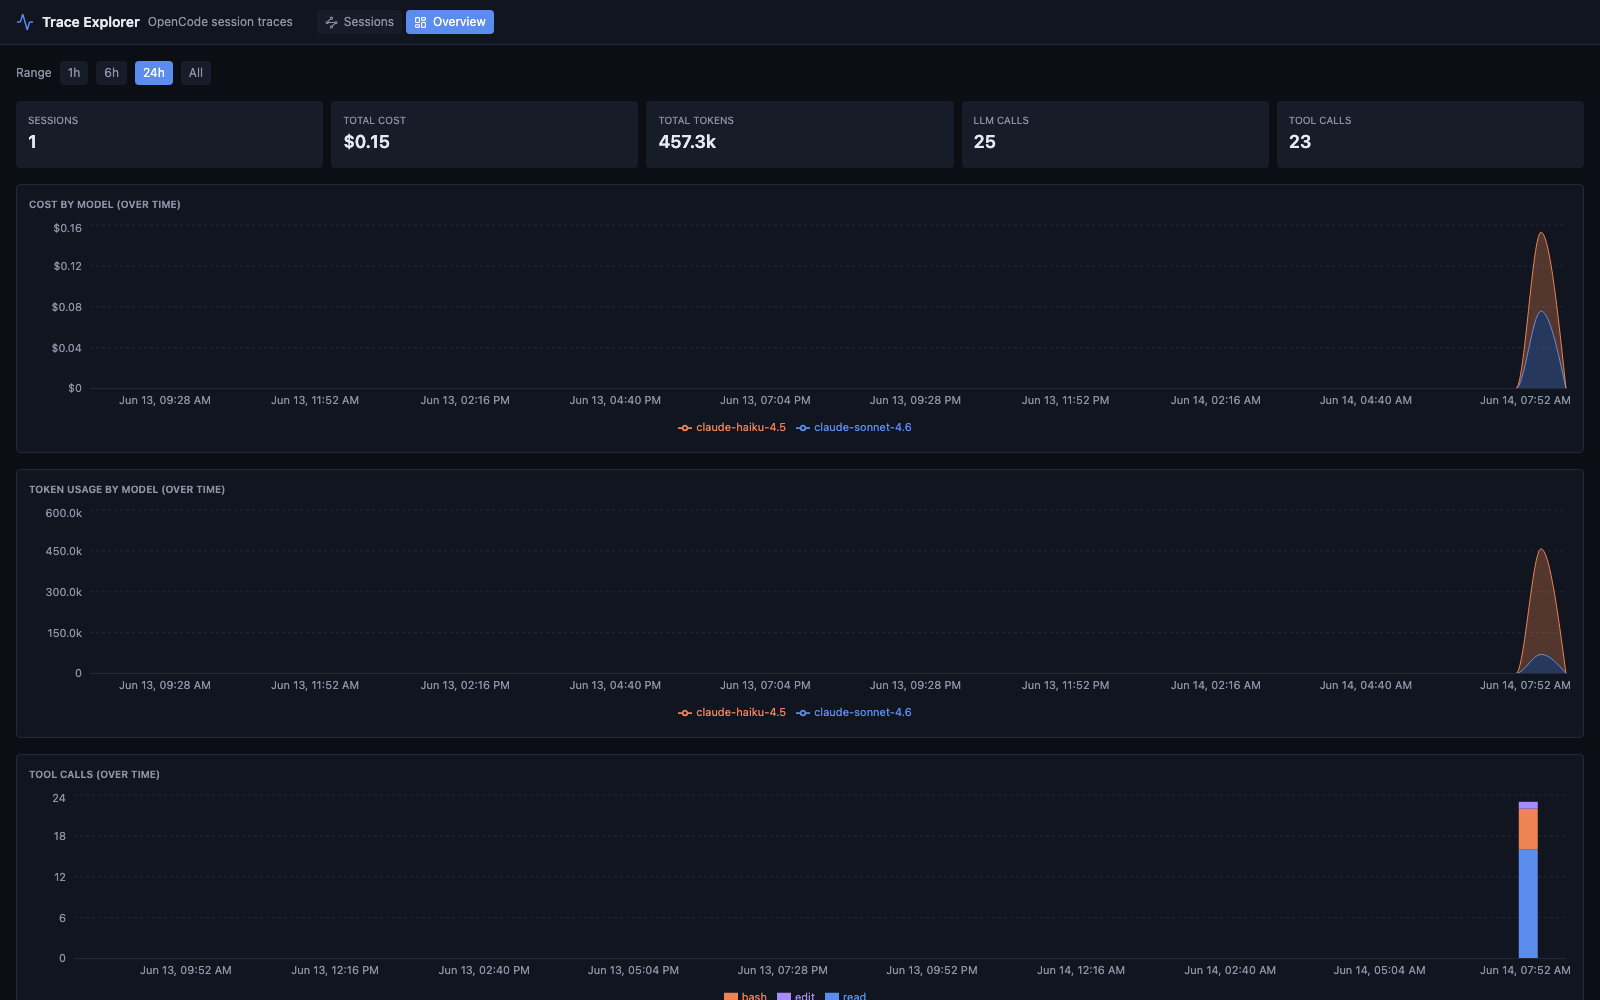The height and width of the screenshot is (1000, 1600).
Task: Click 'Jun 14, 12:16 AM' label in Tool Calls chart
Action: [1081, 970]
